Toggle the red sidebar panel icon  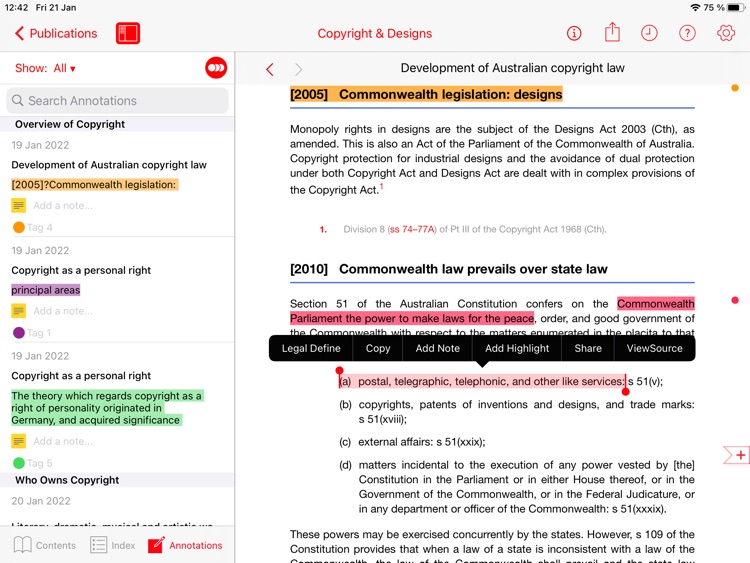click(128, 33)
